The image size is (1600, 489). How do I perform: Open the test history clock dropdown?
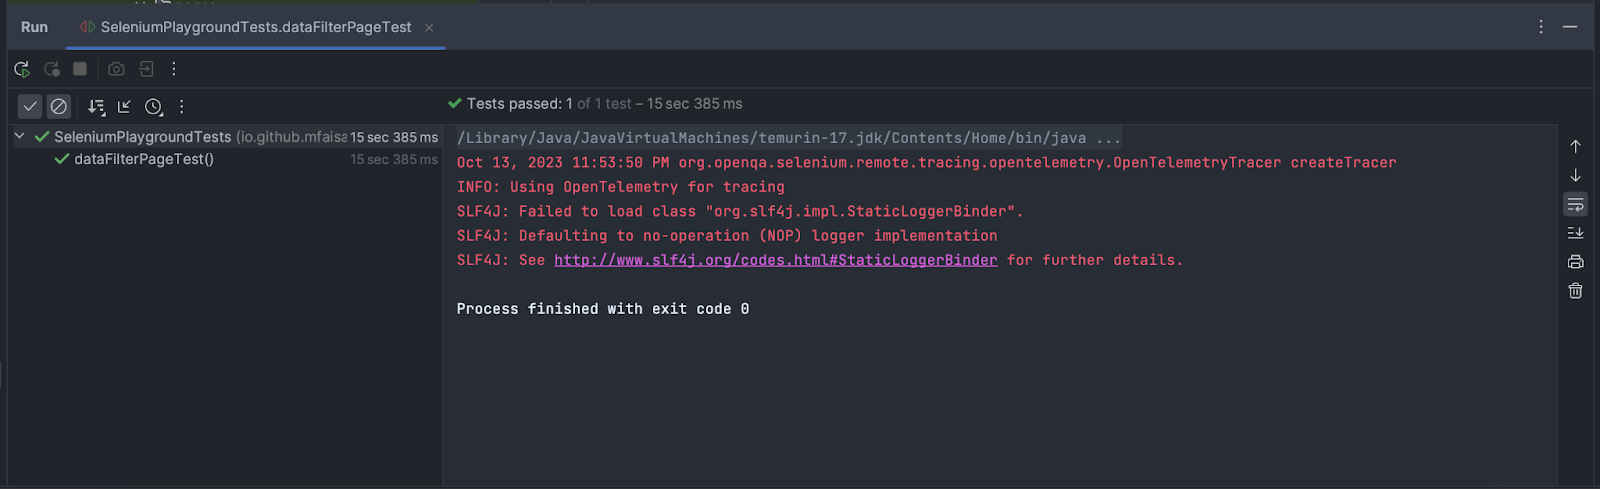click(154, 106)
